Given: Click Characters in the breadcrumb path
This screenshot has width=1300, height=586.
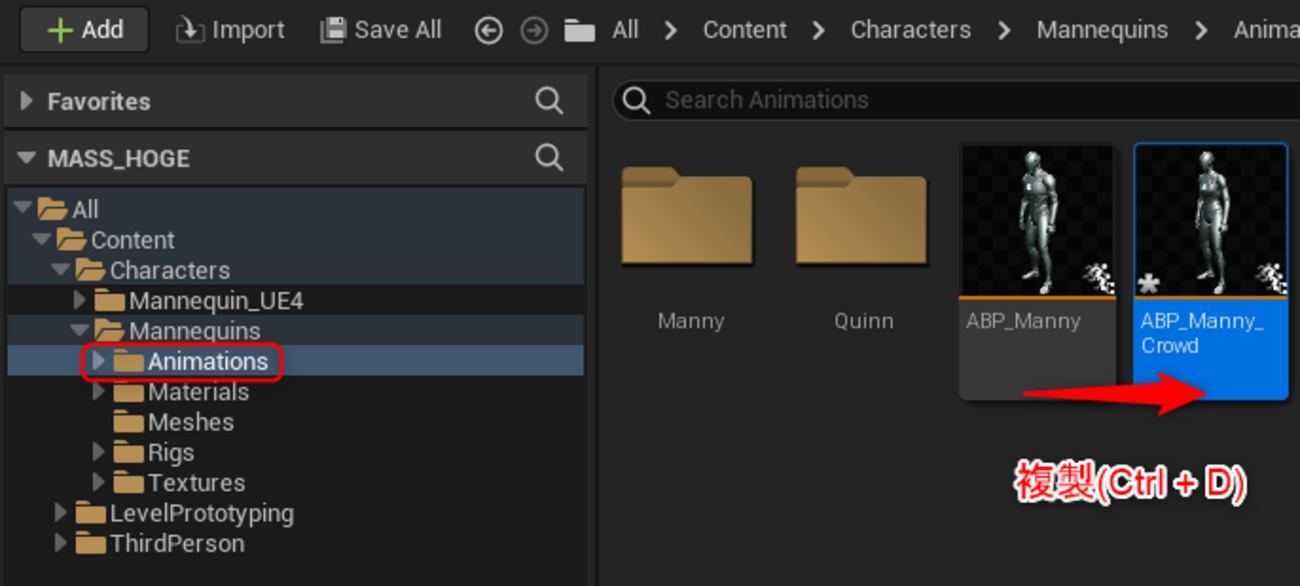Looking at the screenshot, I should [910, 30].
